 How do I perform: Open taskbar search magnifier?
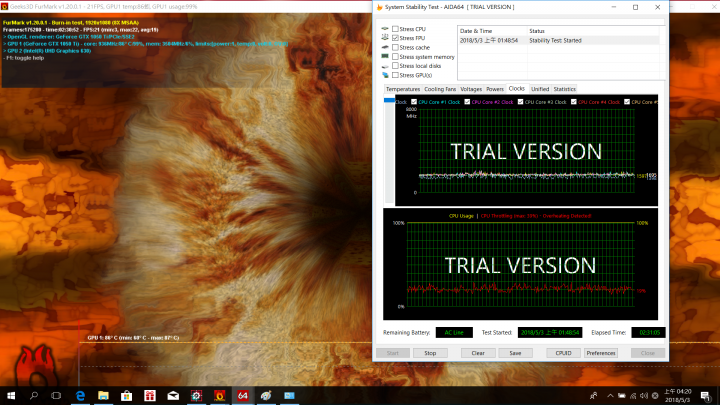click(34, 395)
